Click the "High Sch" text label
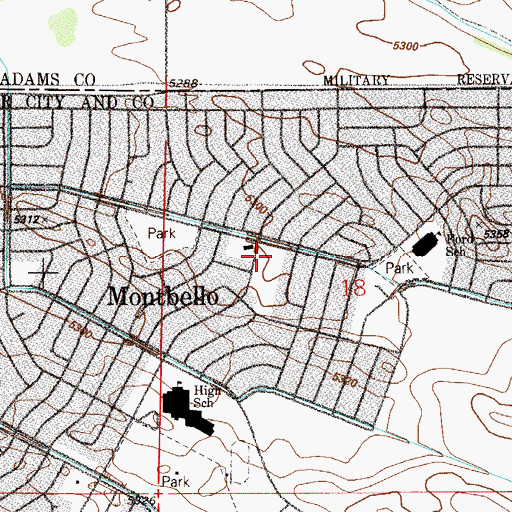Image resolution: width=512 pixels, height=512 pixels. click(x=207, y=396)
